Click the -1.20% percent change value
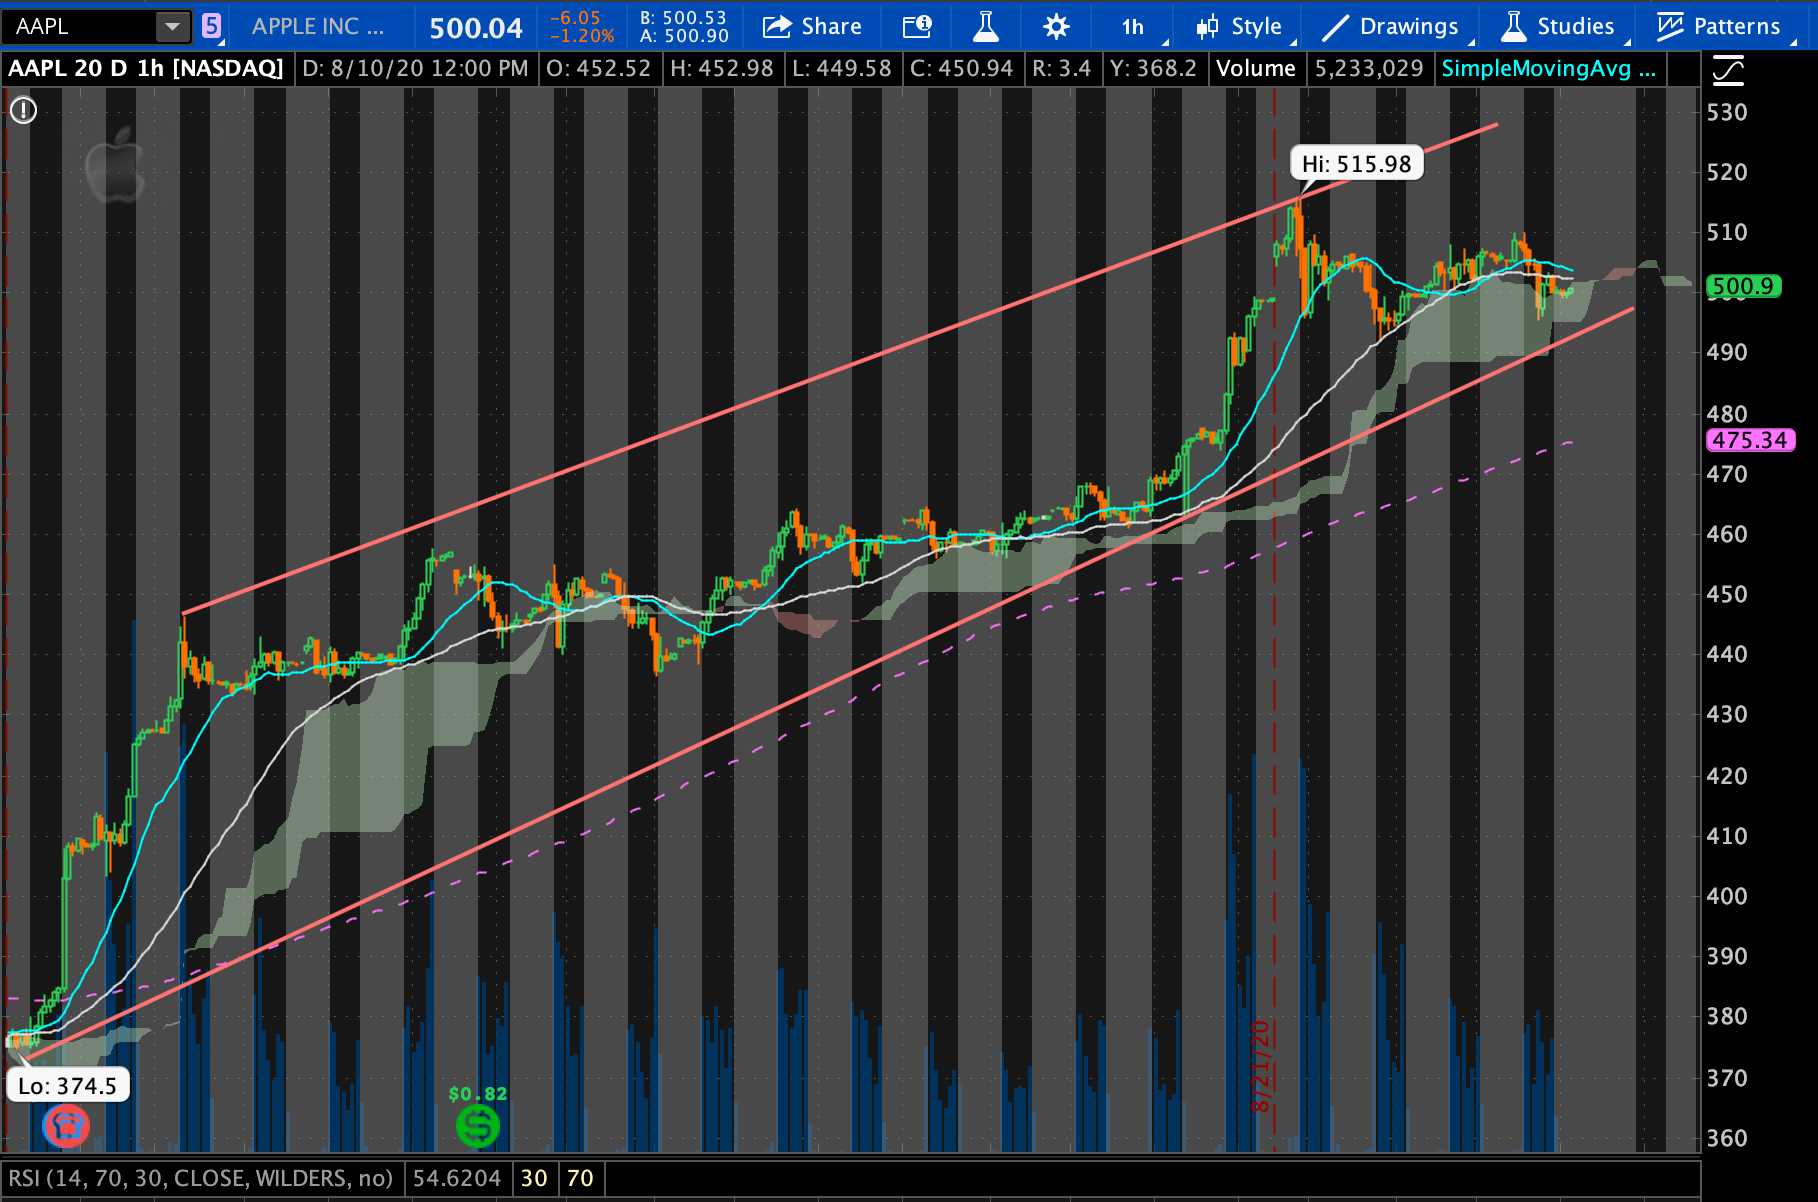This screenshot has width=1818, height=1202. 582,37
